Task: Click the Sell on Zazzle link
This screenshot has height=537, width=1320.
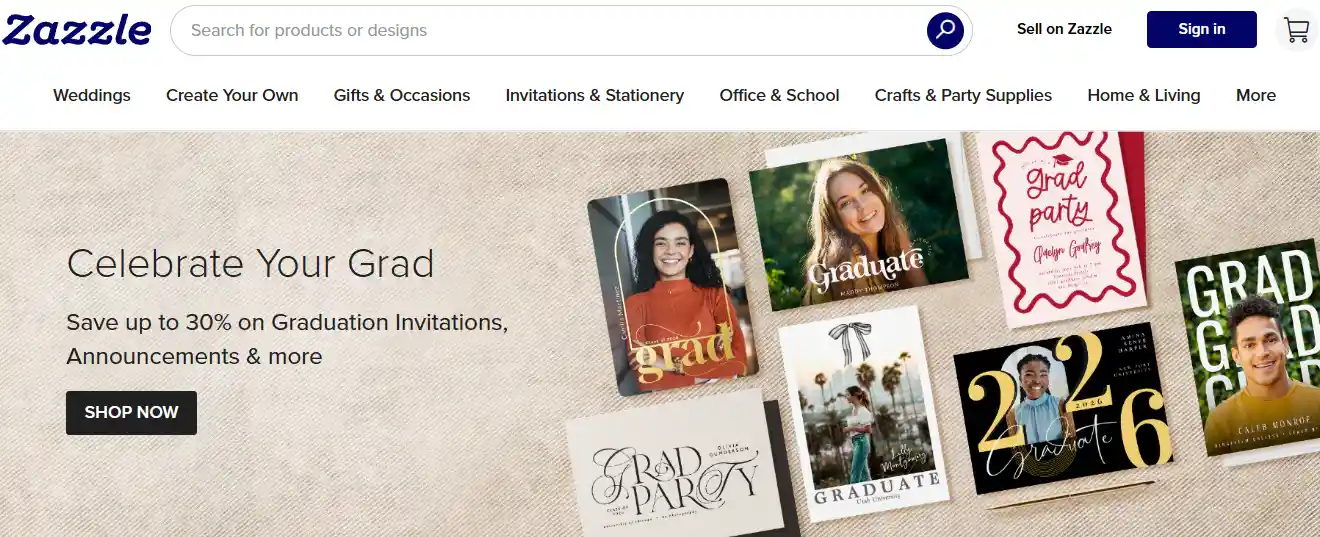Action: [1064, 29]
